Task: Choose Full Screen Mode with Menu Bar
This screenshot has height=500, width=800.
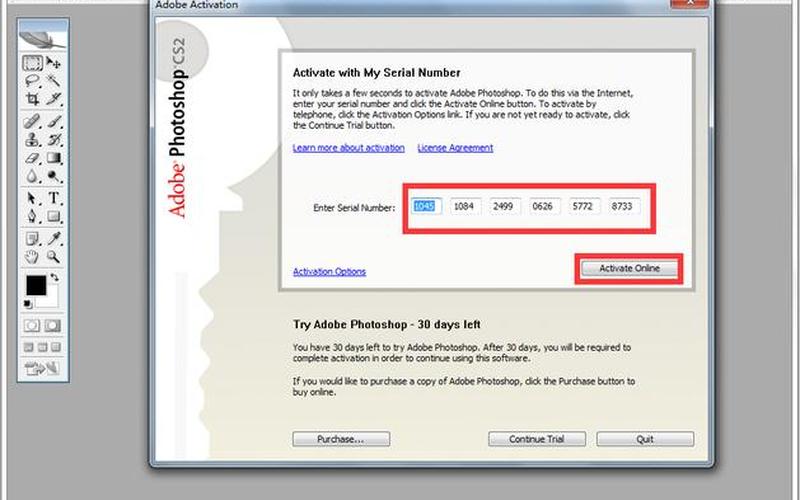Action: coord(42,347)
